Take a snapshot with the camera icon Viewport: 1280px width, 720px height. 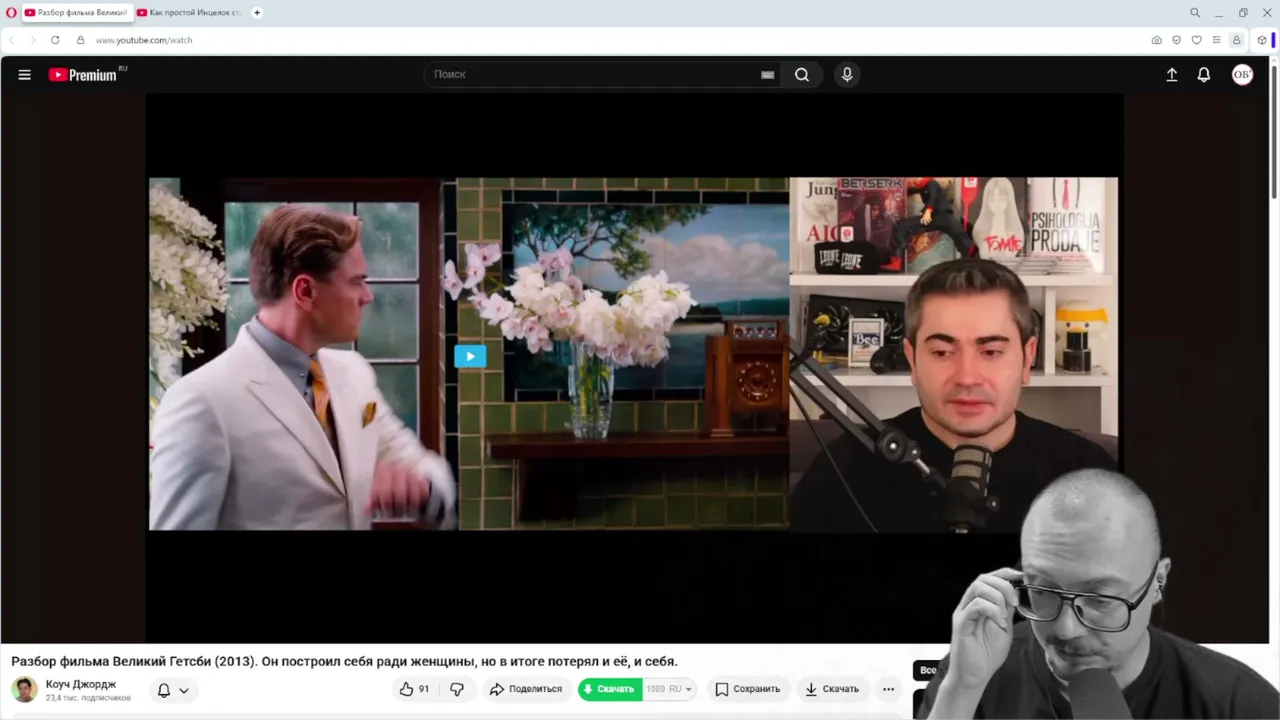click(1157, 40)
